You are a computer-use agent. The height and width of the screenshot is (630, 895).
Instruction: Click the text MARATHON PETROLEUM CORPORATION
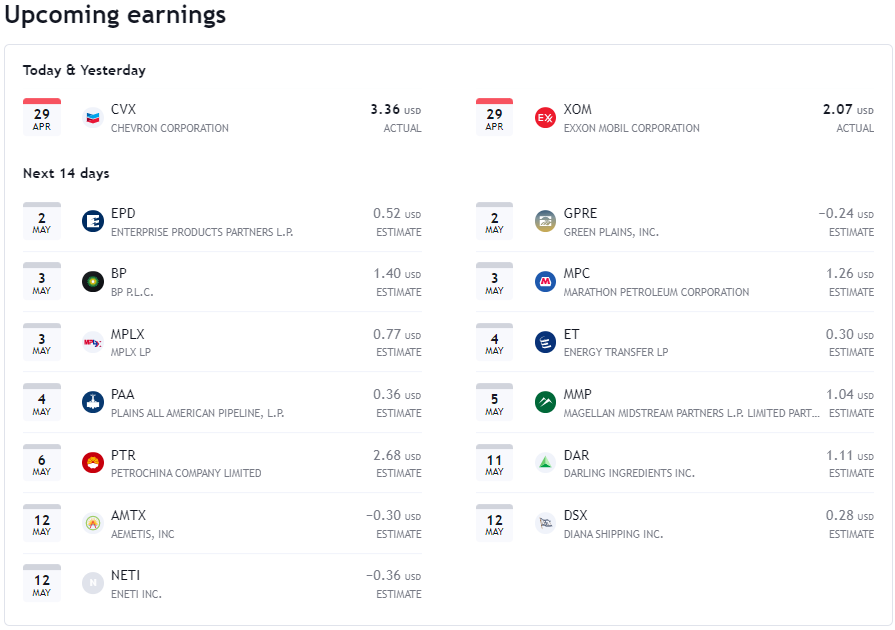pos(656,292)
